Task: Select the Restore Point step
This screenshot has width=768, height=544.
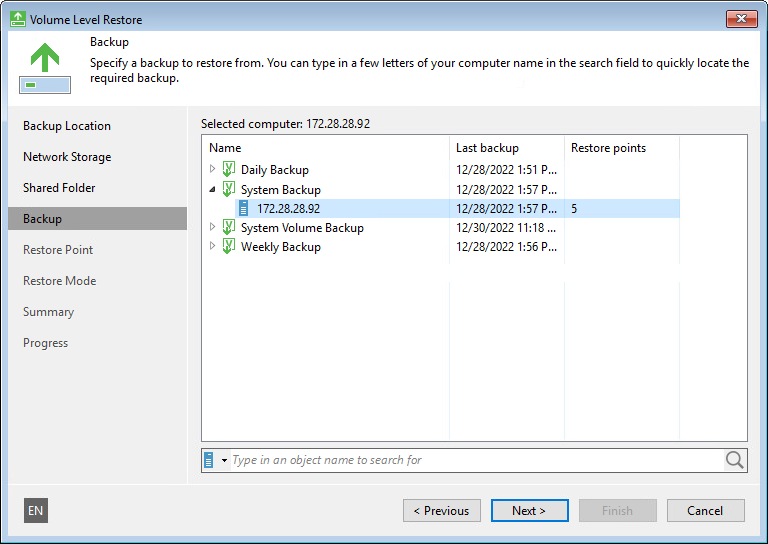Action: 58,250
